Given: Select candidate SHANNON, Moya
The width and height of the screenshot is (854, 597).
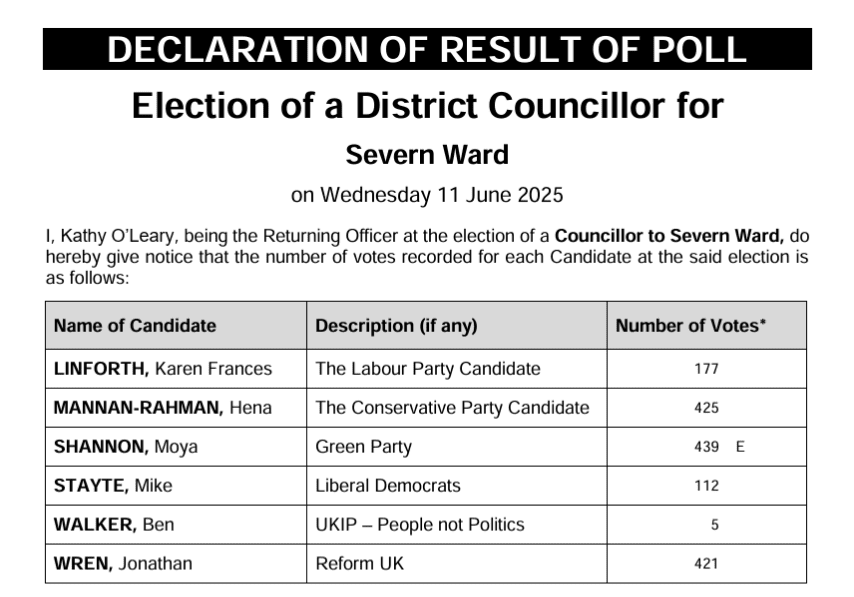Looking at the screenshot, I should click(x=126, y=447).
